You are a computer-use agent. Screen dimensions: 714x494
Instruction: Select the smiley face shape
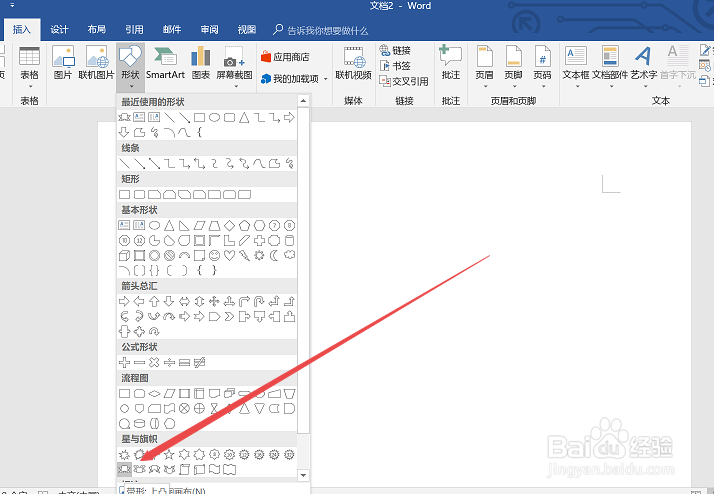pos(214,256)
